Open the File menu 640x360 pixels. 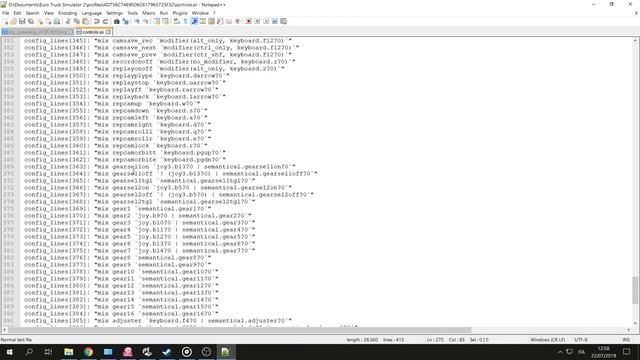point(5,13)
